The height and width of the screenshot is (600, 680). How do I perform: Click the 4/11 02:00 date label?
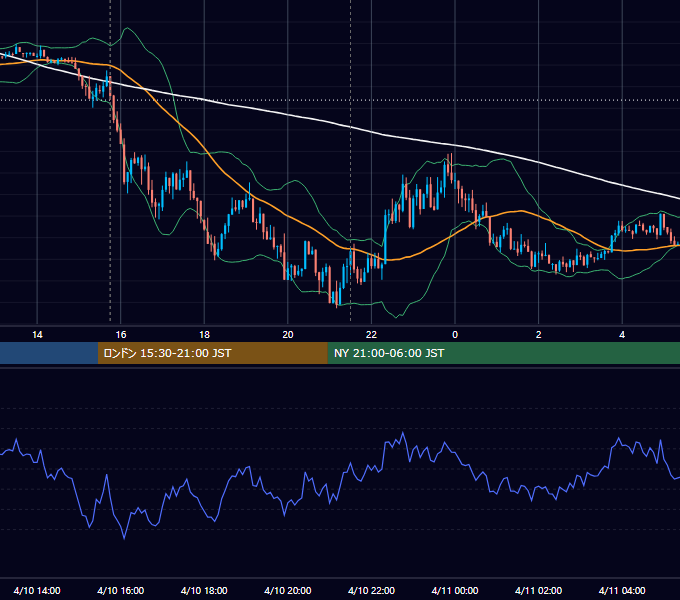pyautogui.click(x=538, y=590)
